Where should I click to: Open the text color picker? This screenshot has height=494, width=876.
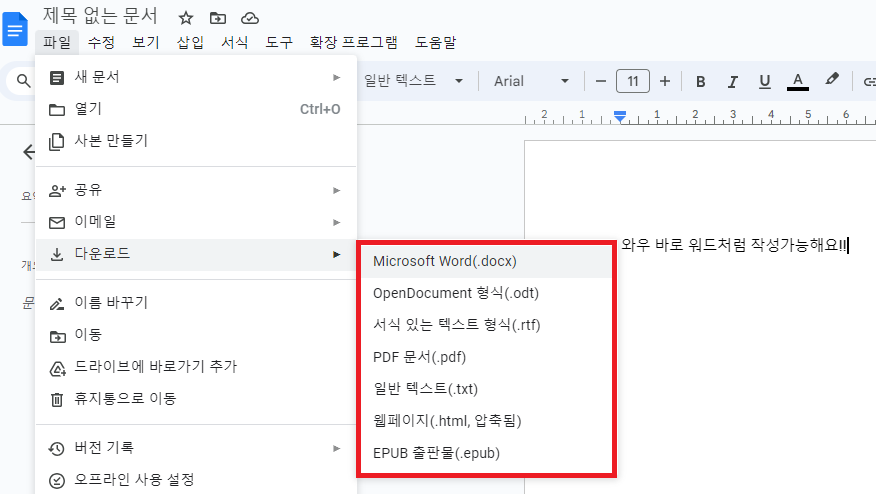[798, 82]
